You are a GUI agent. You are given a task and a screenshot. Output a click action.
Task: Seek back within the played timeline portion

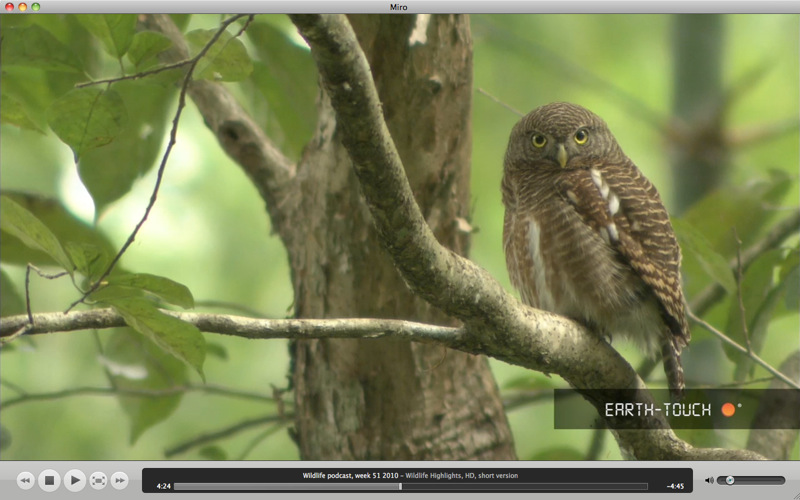[280, 487]
